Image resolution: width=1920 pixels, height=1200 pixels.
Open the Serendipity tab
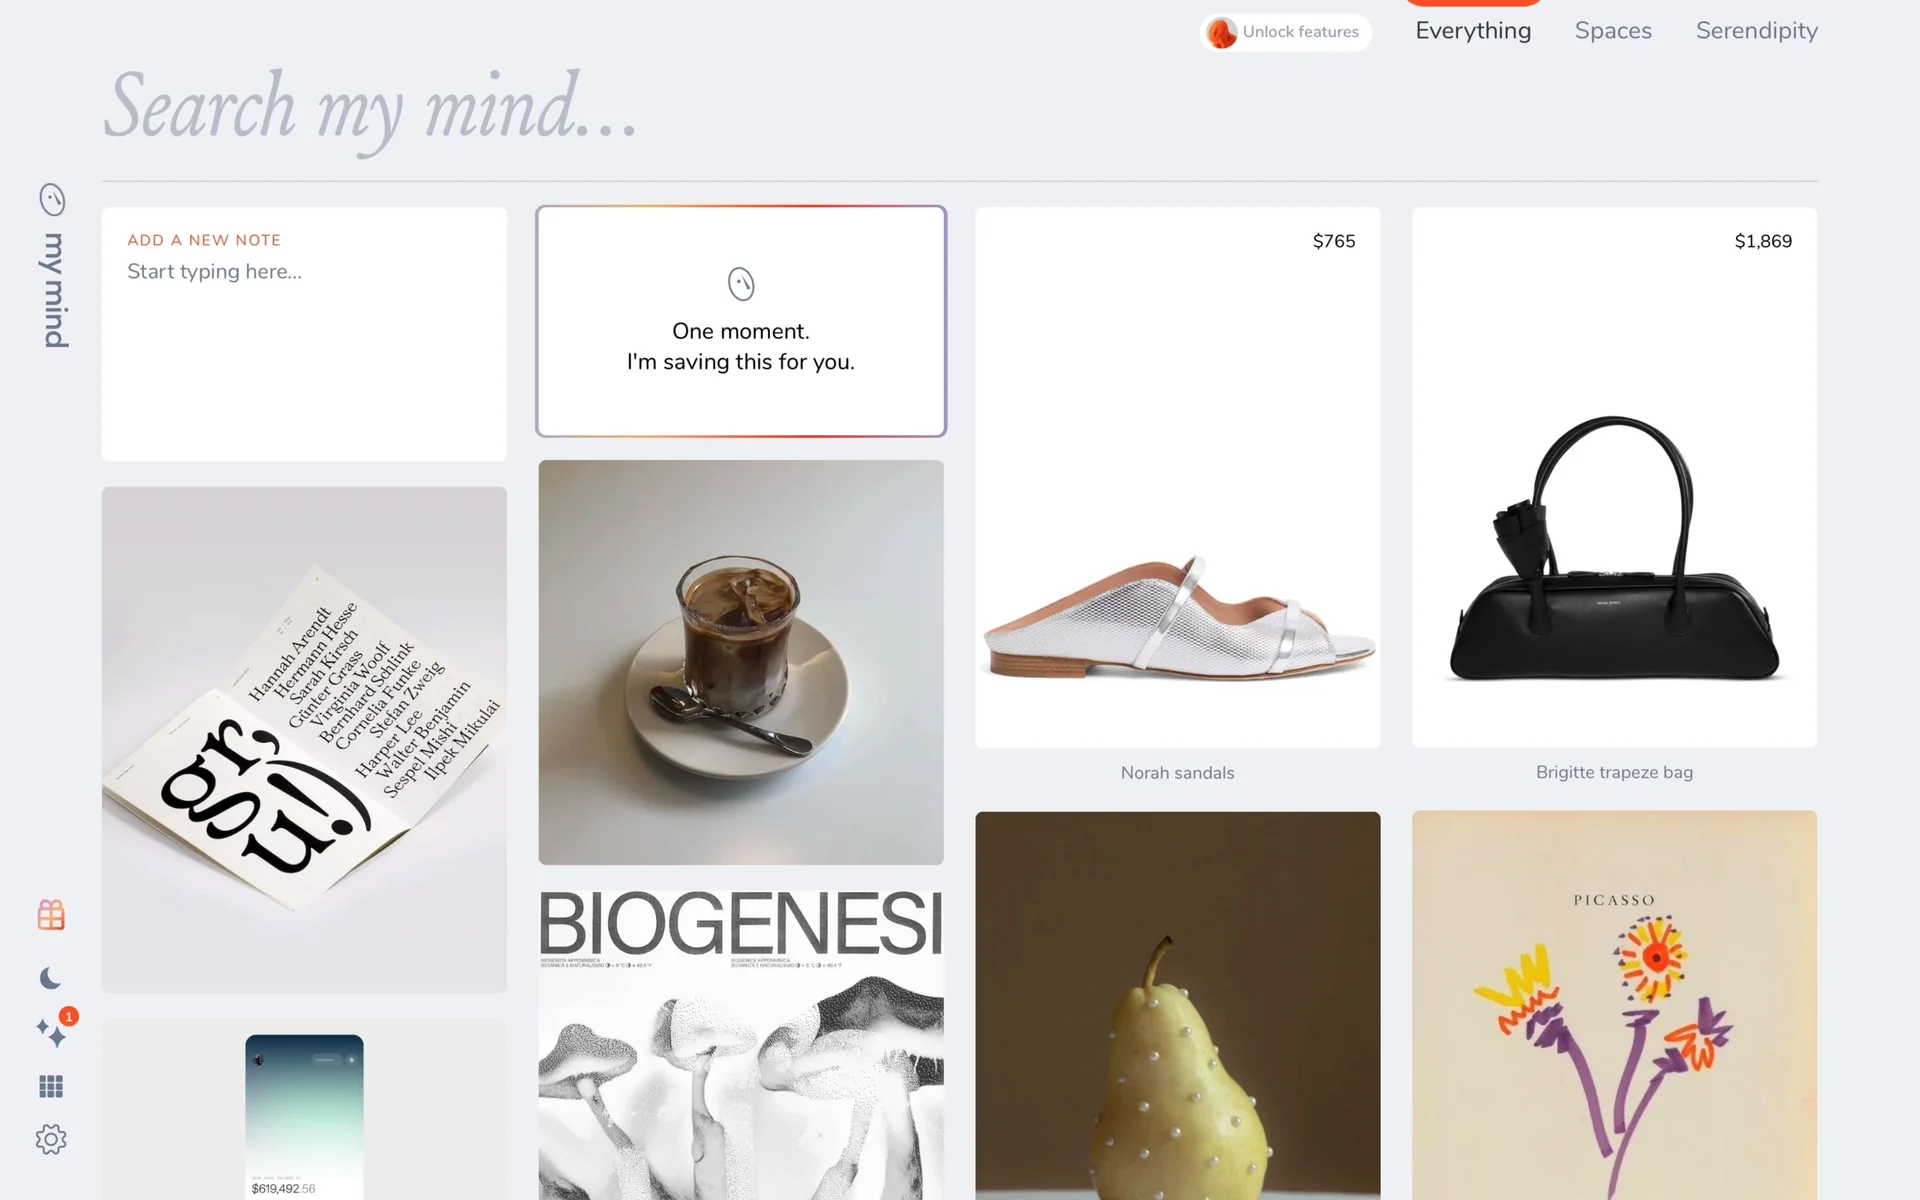tap(1757, 31)
